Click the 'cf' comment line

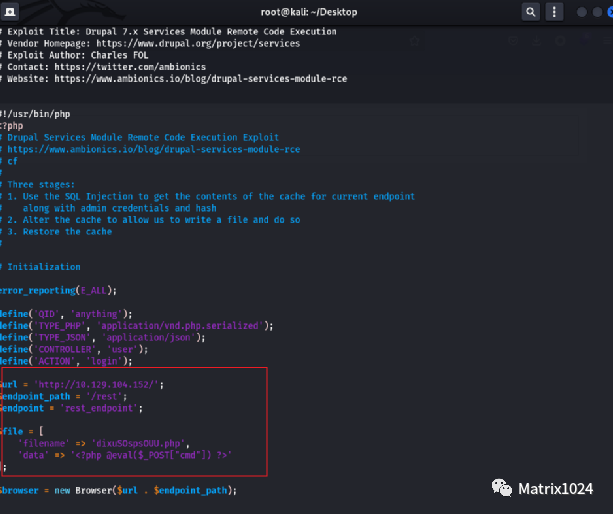tap(9, 161)
